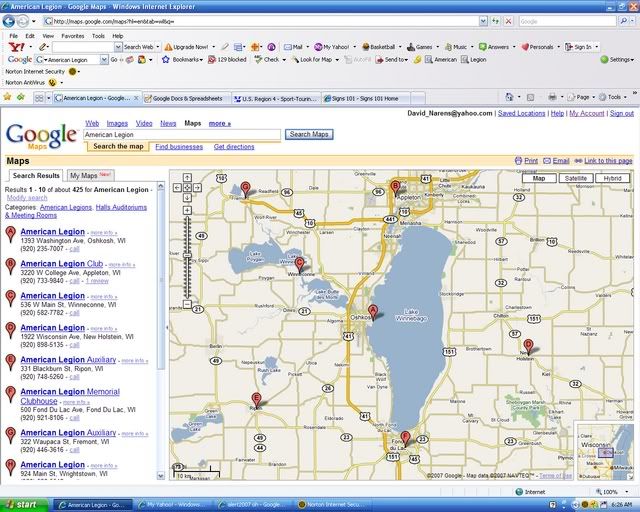Click the IE back navigation button
640x512 pixels.
[9, 21]
